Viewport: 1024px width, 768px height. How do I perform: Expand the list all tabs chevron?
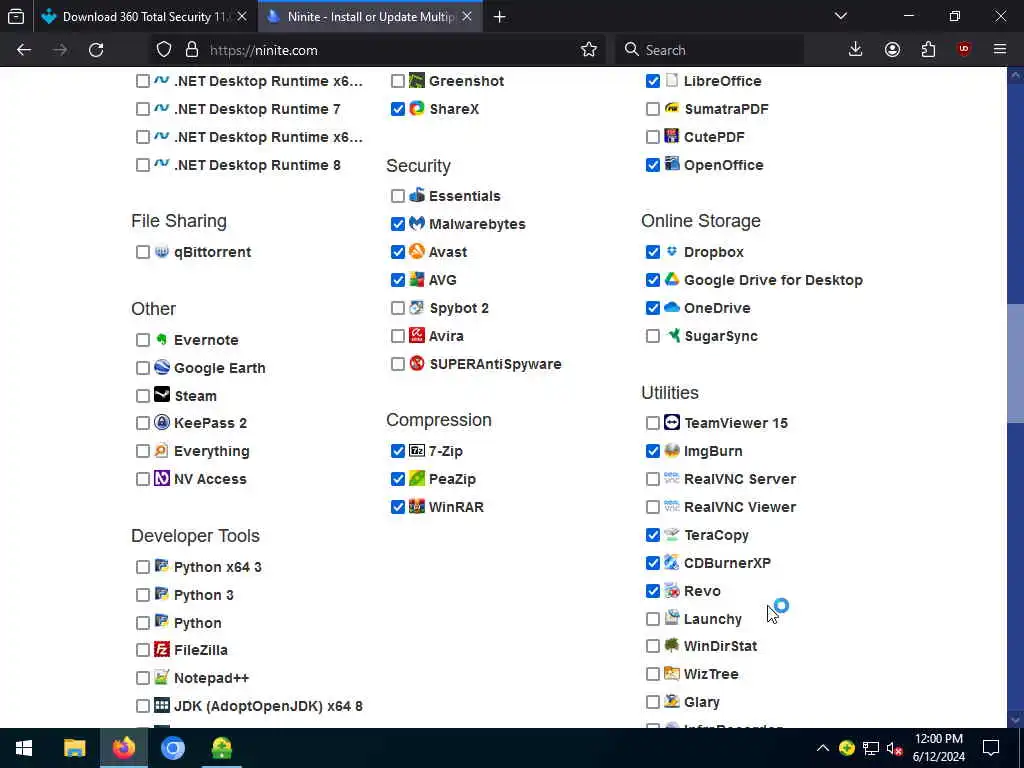[x=840, y=16]
